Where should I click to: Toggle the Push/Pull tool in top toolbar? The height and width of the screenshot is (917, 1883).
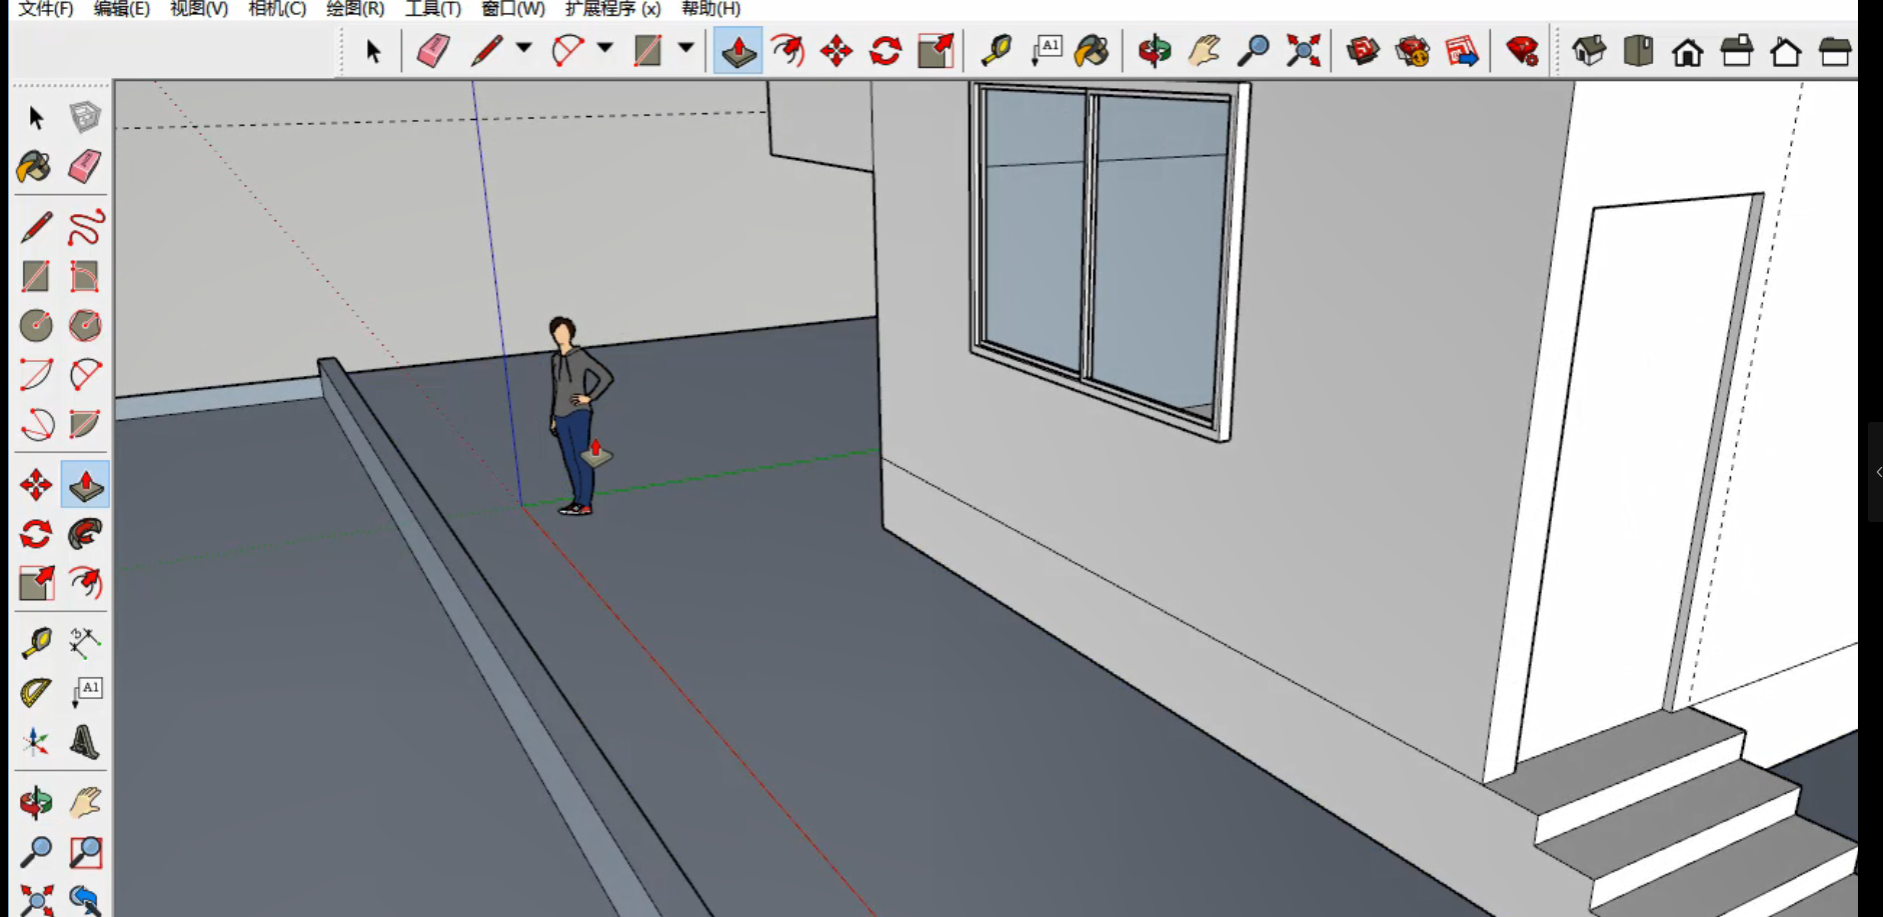coord(739,51)
